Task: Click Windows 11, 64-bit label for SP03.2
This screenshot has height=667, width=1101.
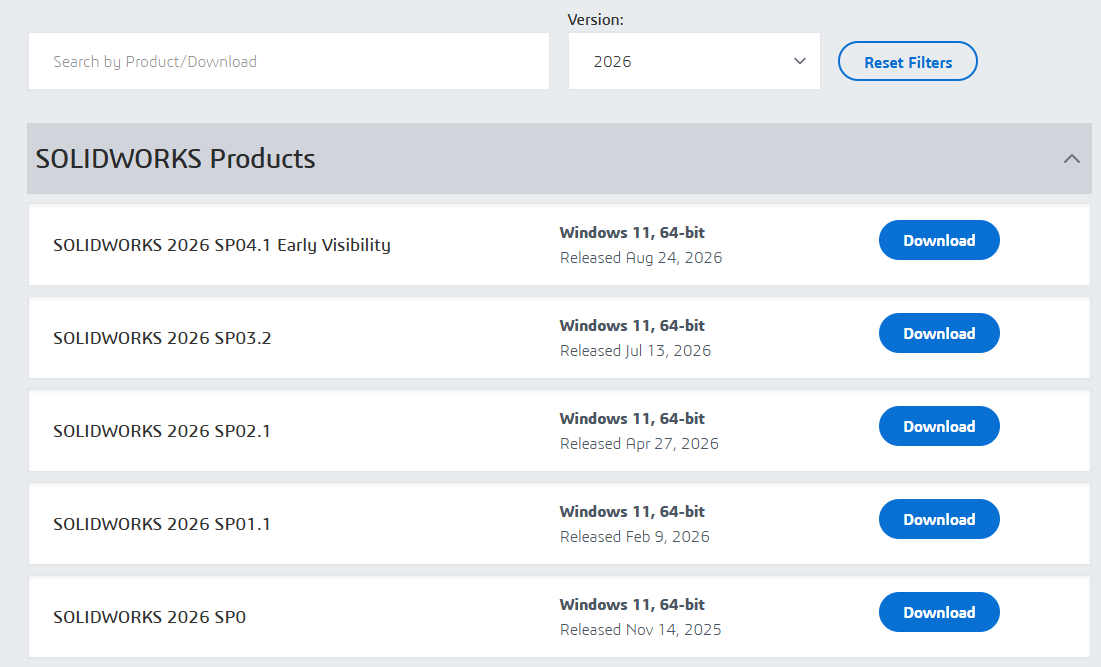Action: 632,325
